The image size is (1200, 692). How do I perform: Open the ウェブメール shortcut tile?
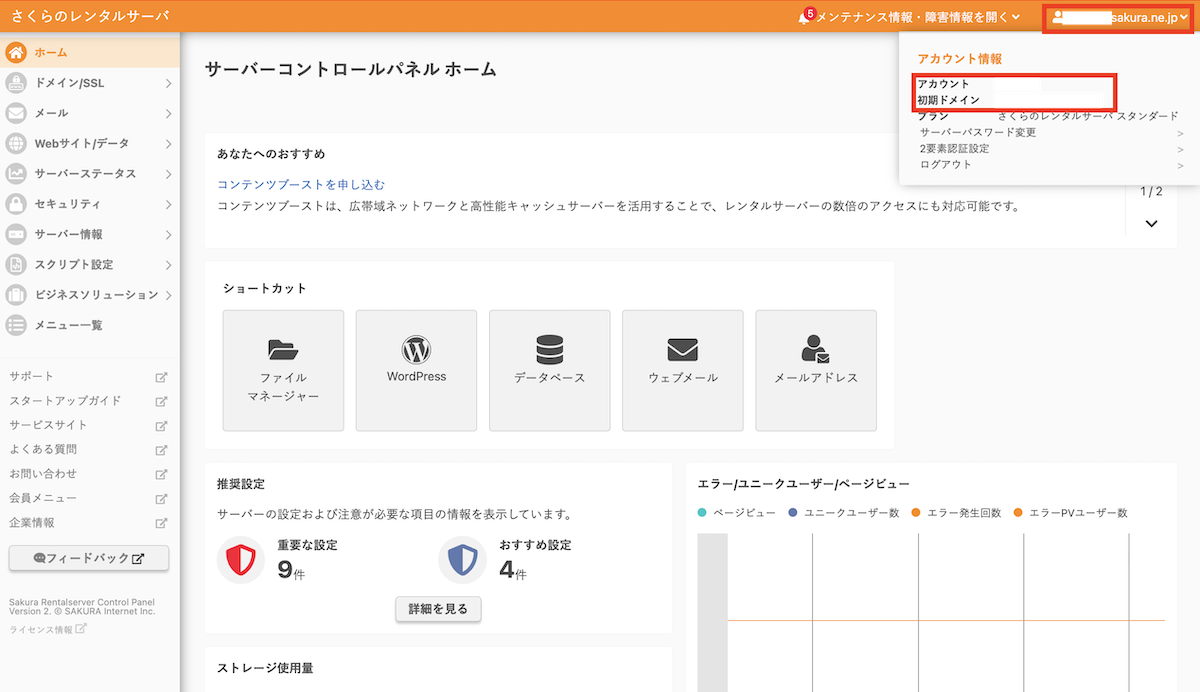click(682, 370)
